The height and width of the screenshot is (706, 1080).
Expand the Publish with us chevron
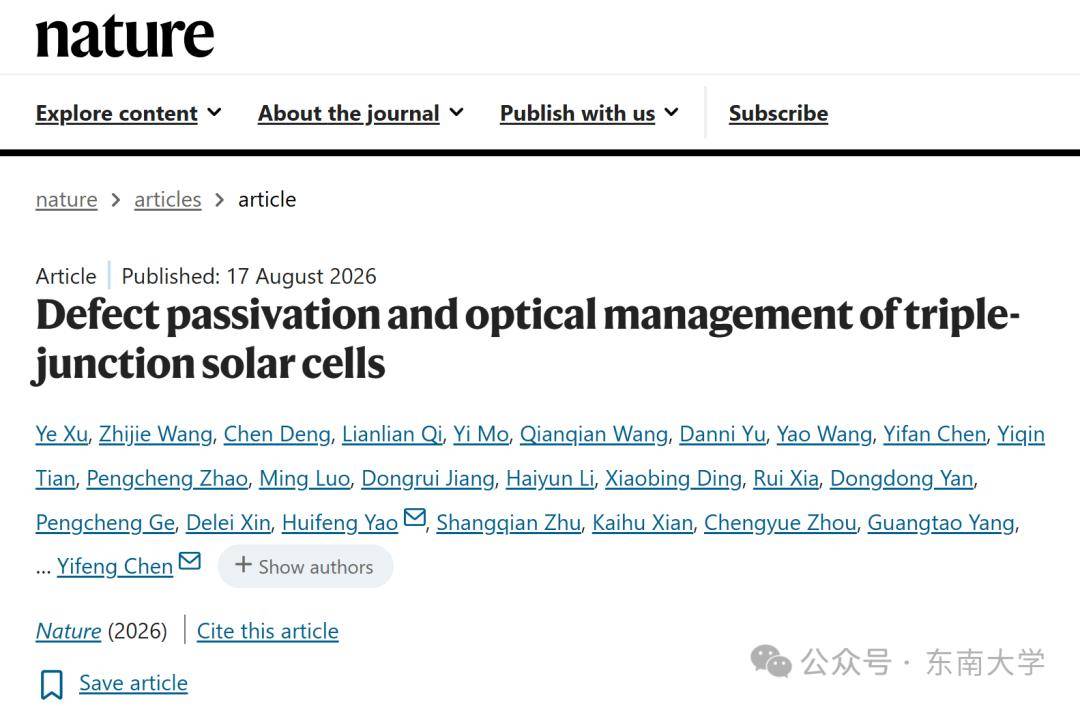point(672,112)
